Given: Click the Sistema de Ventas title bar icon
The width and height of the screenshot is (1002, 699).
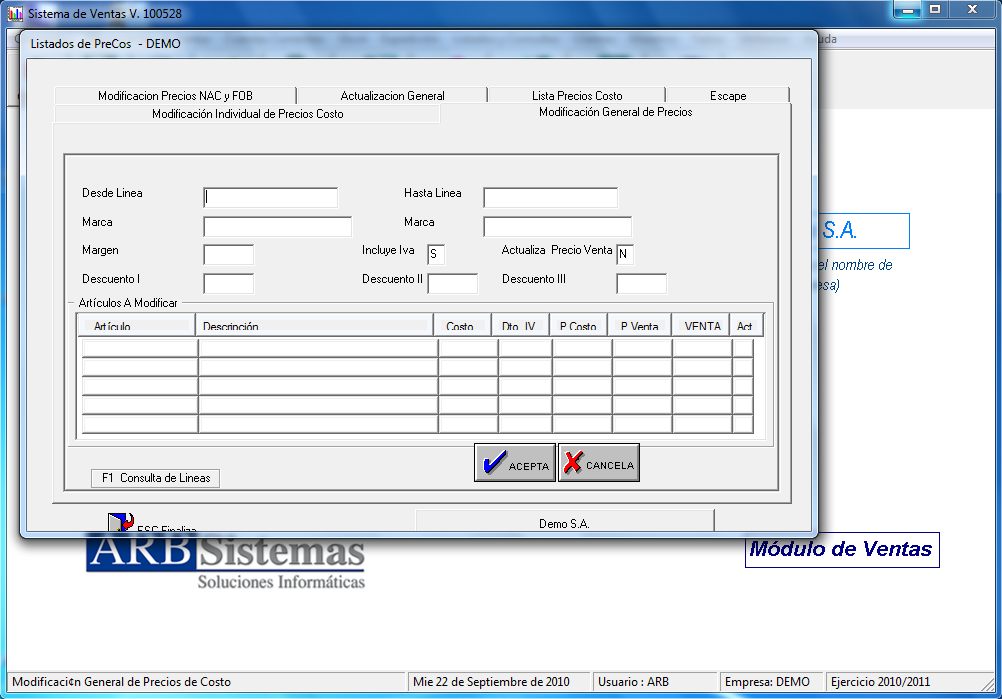Looking at the screenshot, I should tap(15, 13).
